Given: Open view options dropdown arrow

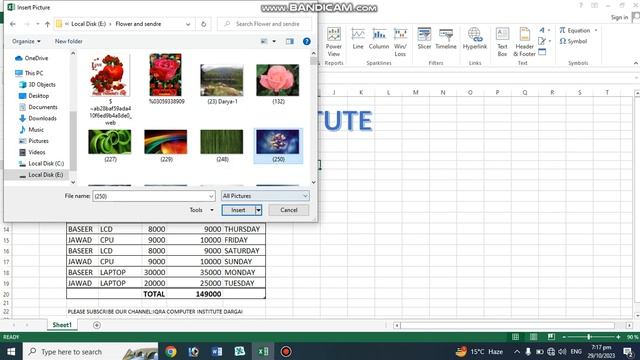Looking at the screenshot, I should click(x=274, y=41).
